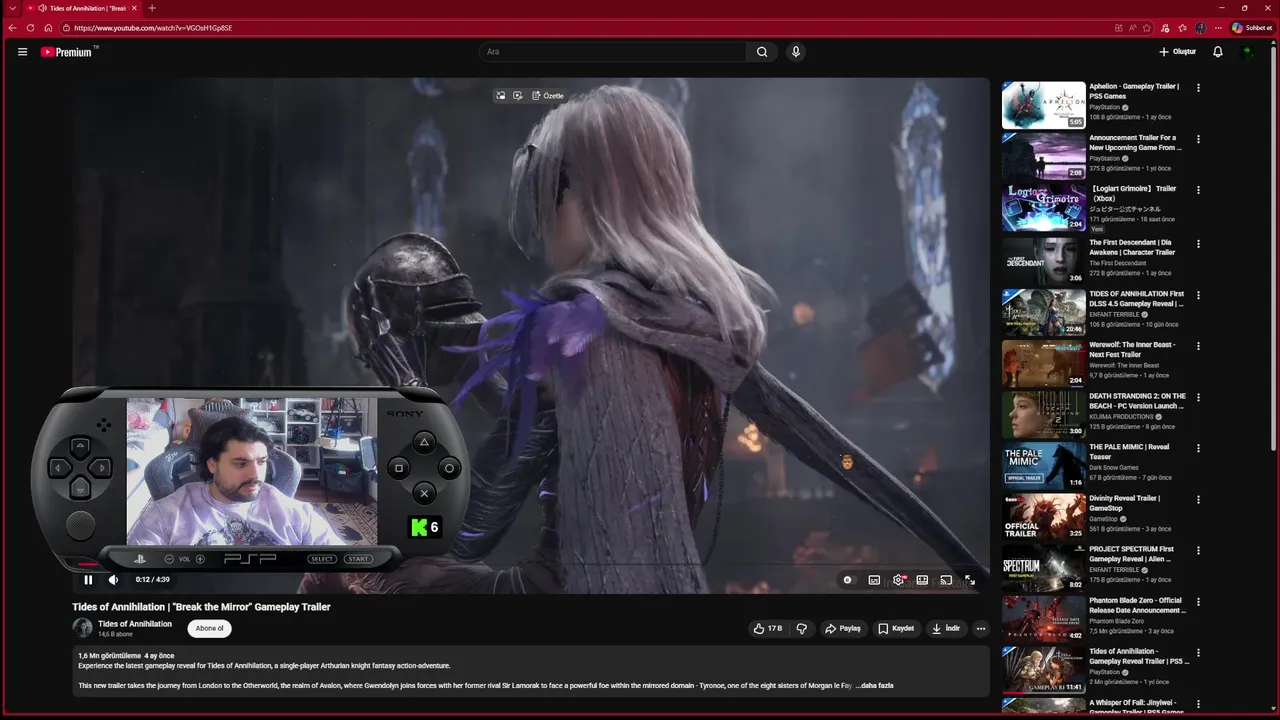
Task: Open options menu for THE PALE MIMIC video
Action: 1198,448
